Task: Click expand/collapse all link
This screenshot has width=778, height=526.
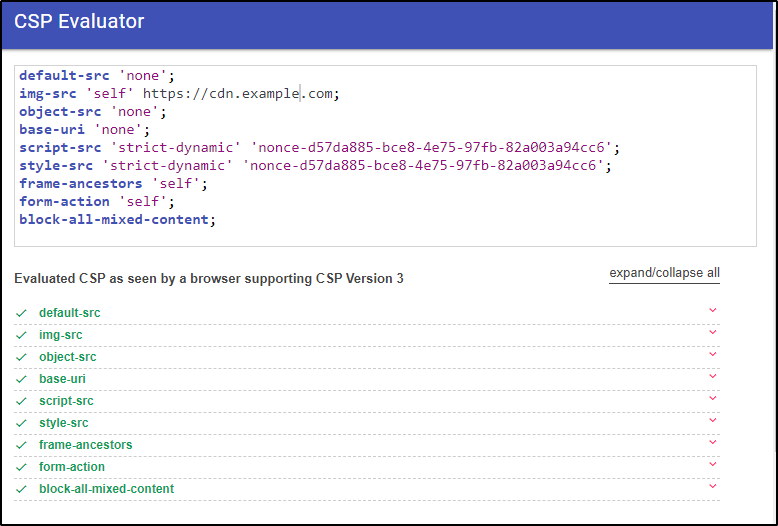Action: 664,273
